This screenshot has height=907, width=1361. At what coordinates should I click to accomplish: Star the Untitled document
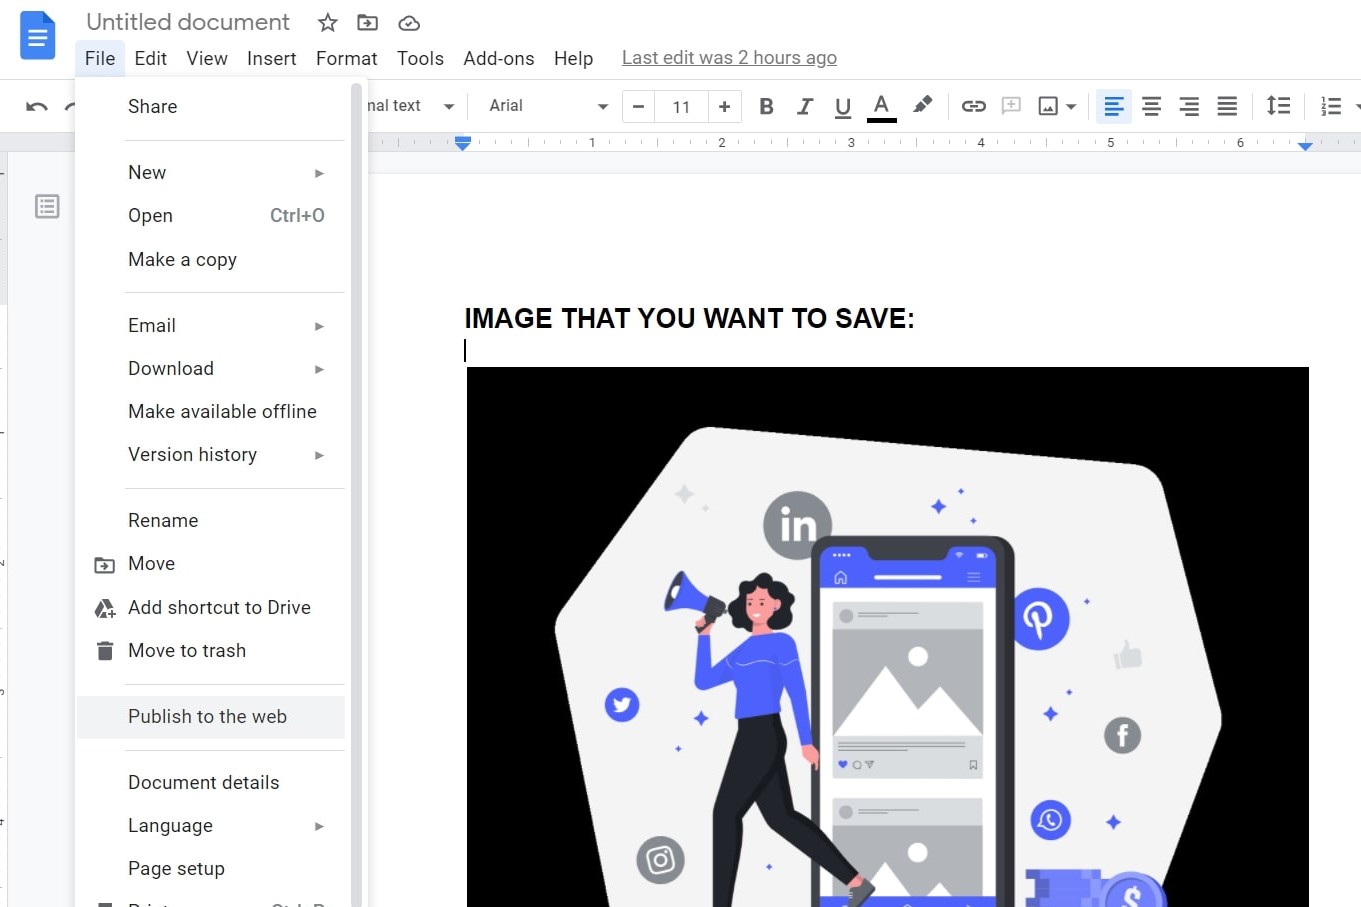coord(327,22)
